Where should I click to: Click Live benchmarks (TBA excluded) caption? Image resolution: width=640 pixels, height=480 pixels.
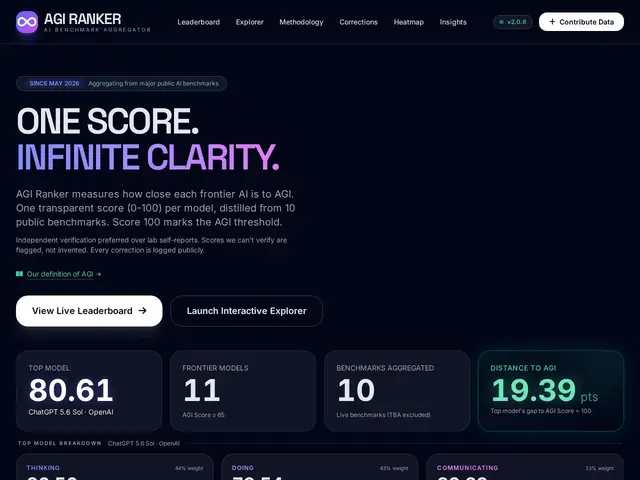click(383, 415)
